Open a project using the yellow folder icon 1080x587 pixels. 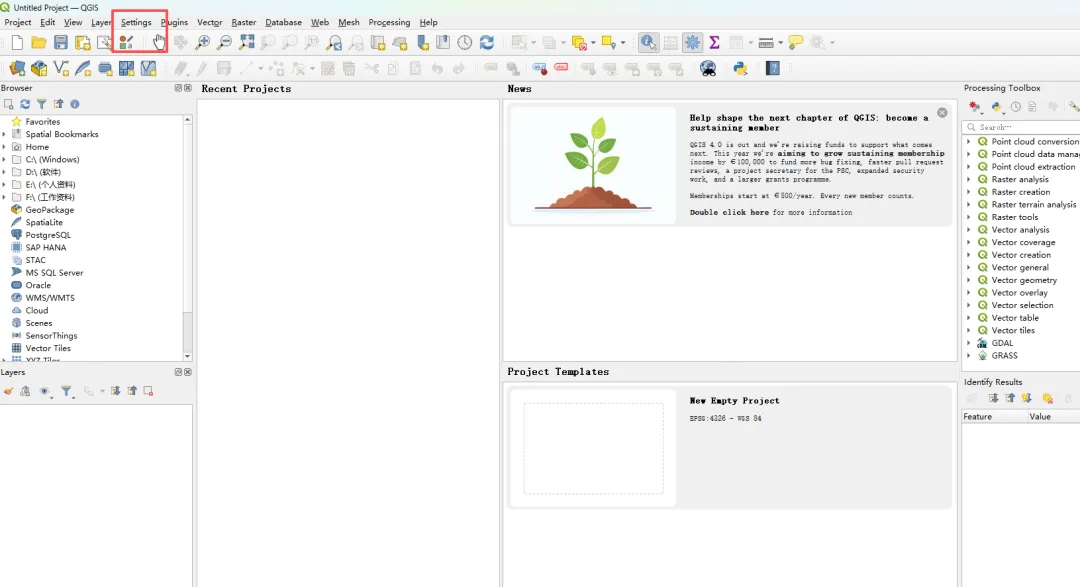39,43
